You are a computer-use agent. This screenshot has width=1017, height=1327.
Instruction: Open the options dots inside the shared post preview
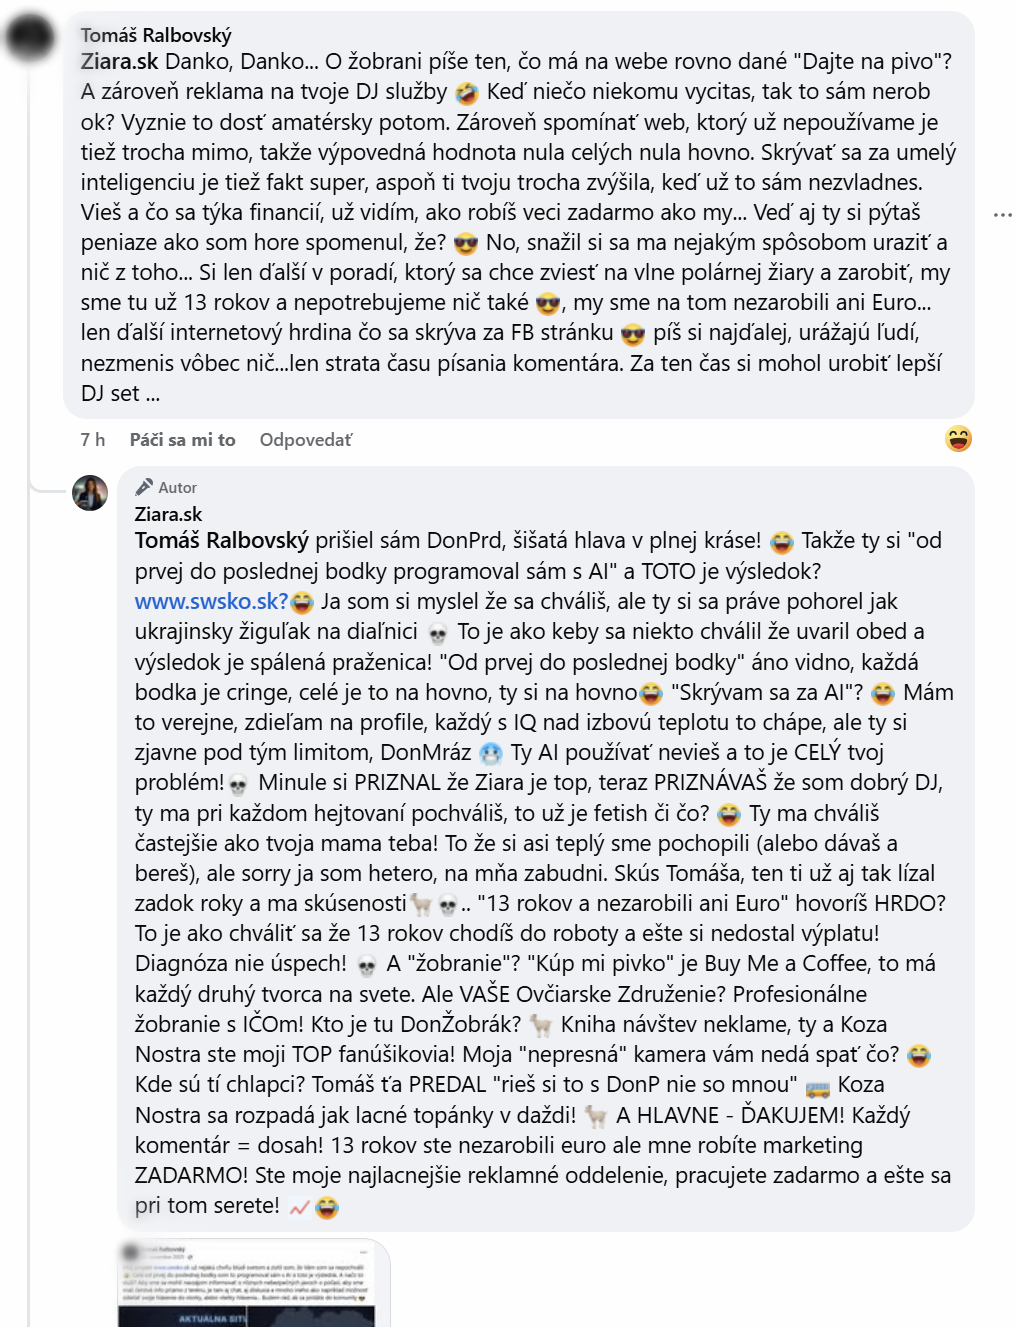tap(363, 1252)
